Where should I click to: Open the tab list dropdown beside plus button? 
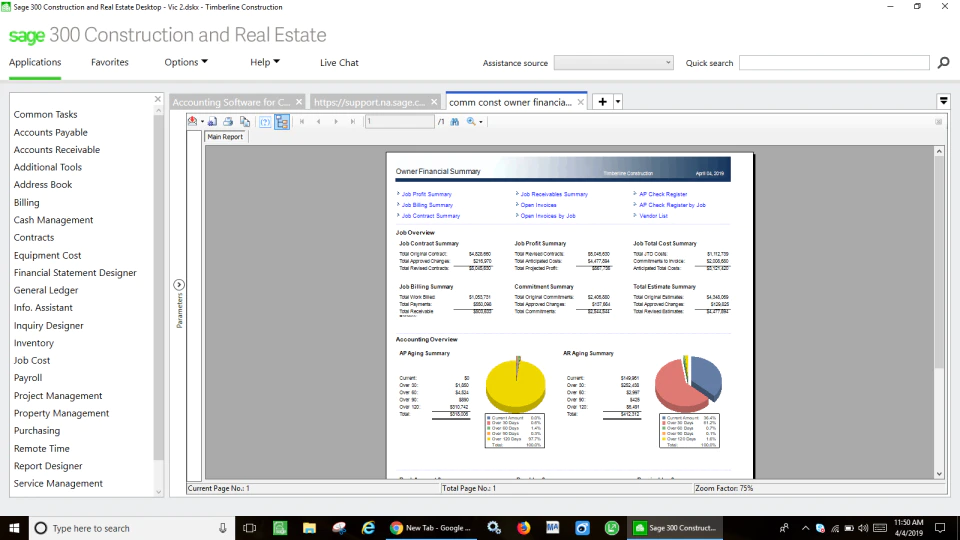(x=618, y=102)
